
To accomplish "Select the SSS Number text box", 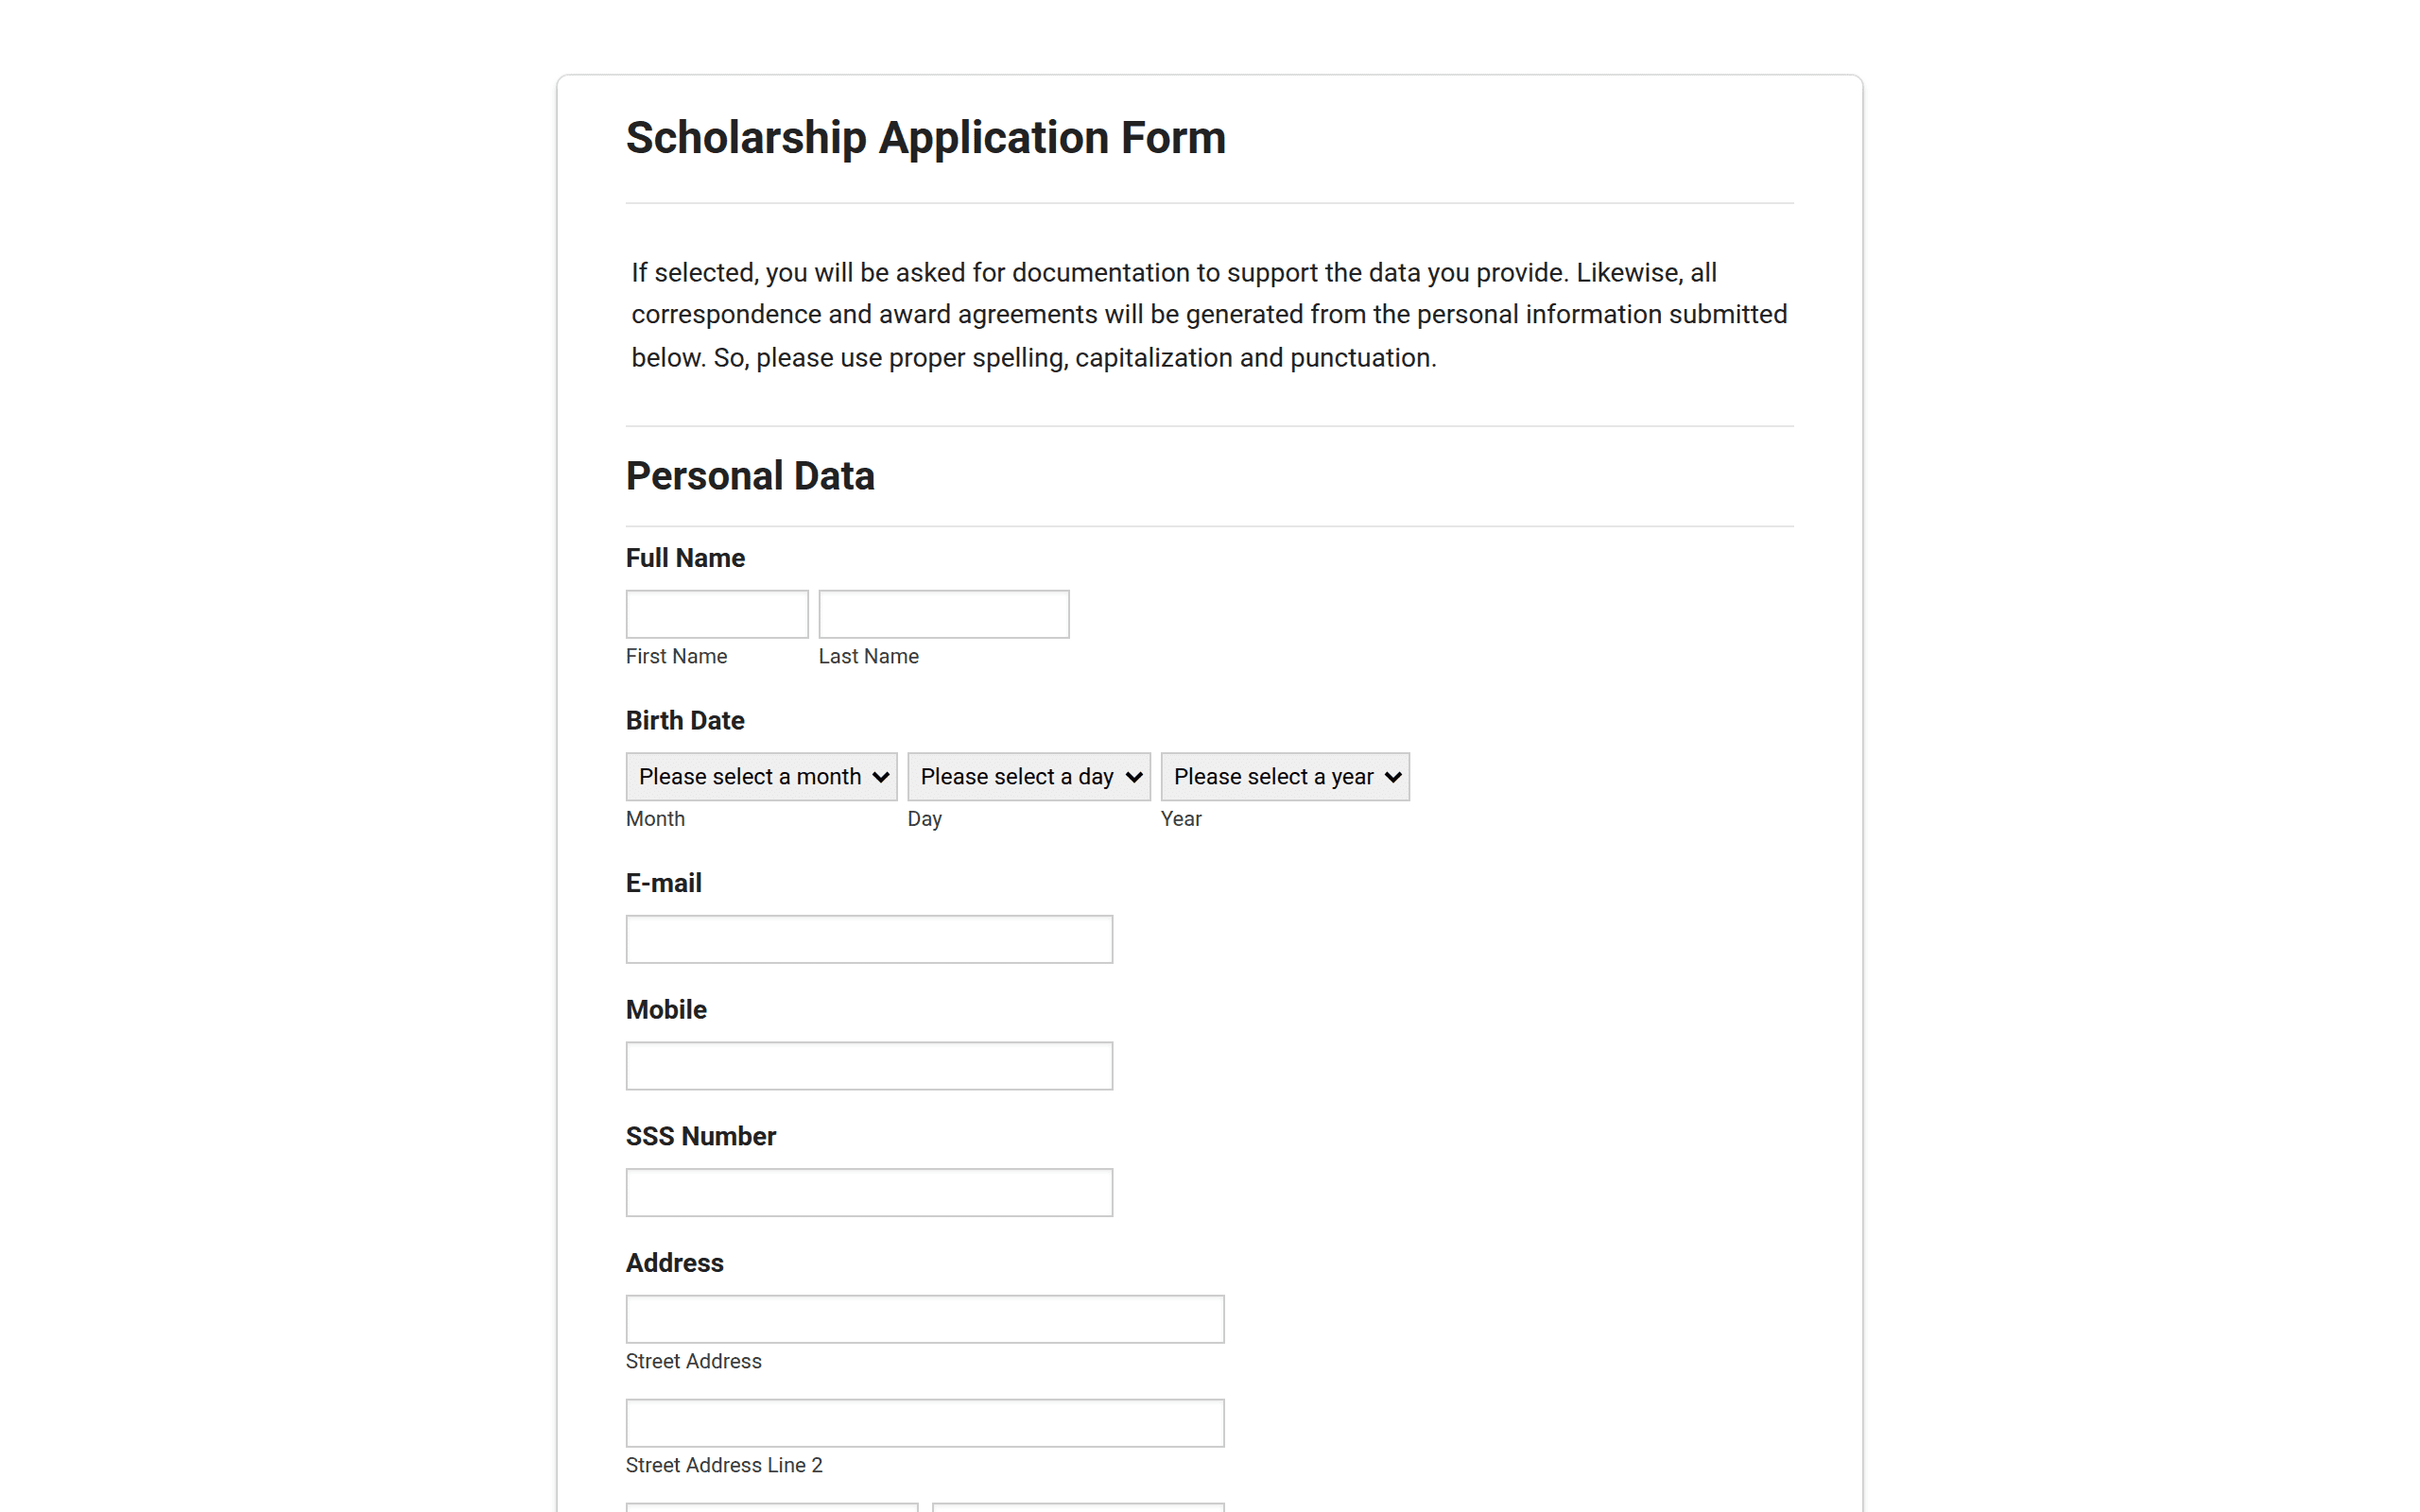I will [x=869, y=1192].
